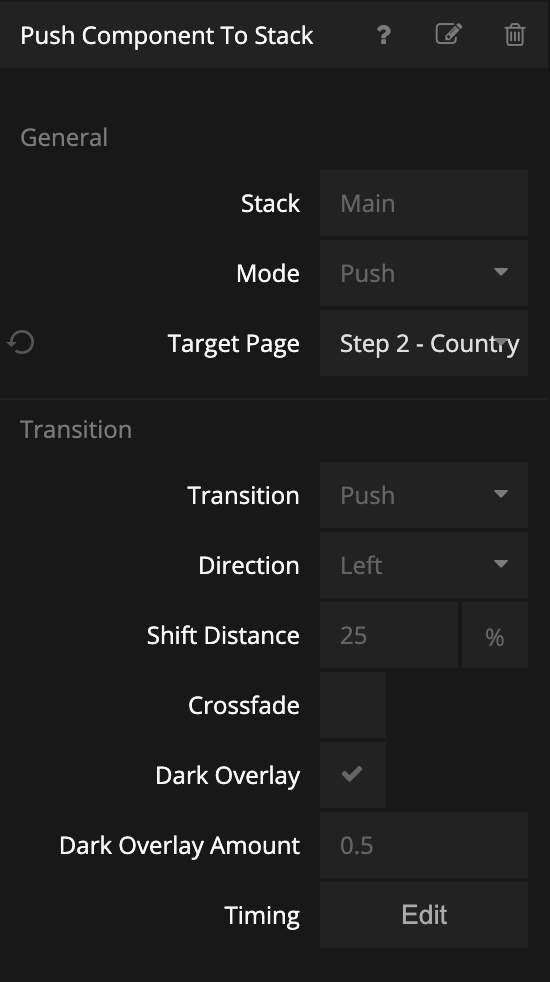Viewport: 550px width, 982px height.
Task: Delete node with trash icon
Action: [514, 34]
